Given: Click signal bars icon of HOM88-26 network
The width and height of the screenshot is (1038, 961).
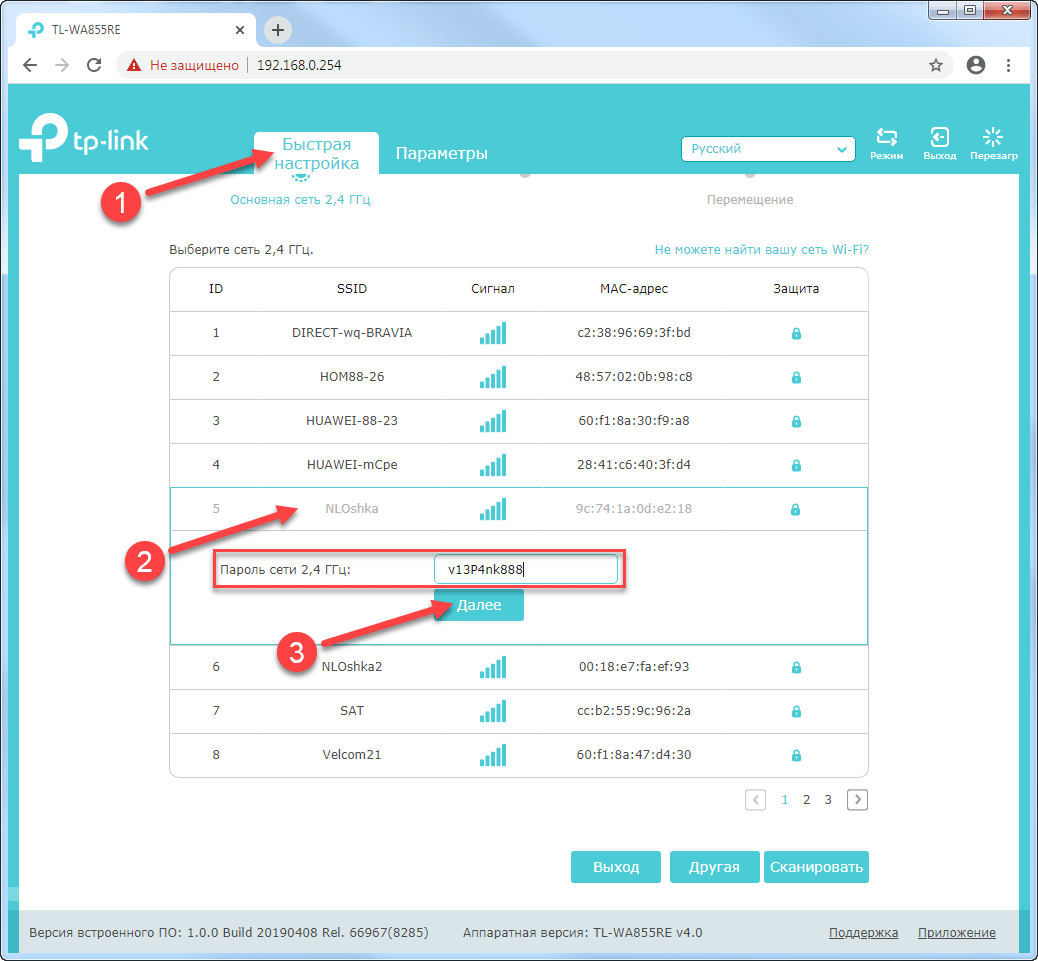Looking at the screenshot, I should 493,377.
